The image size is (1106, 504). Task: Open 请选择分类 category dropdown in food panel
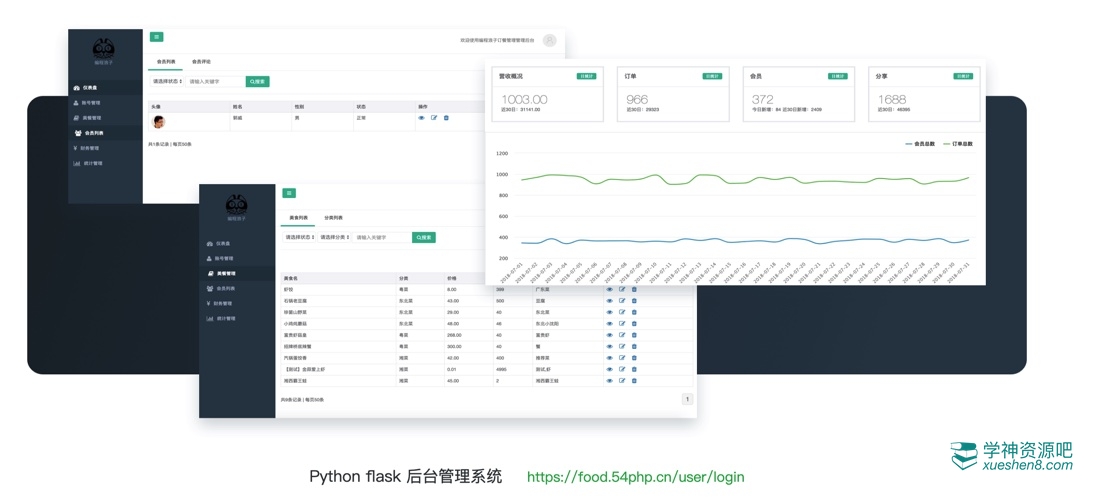click(x=333, y=238)
